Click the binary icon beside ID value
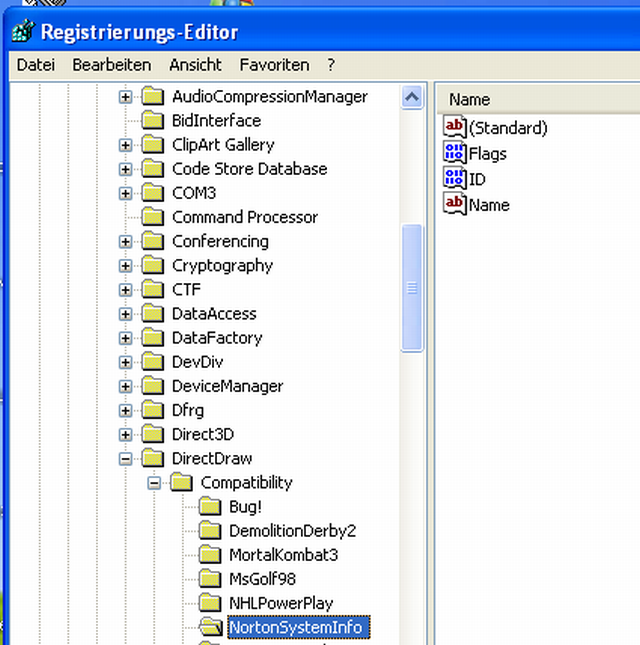The image size is (640, 645). pyautogui.click(x=454, y=178)
